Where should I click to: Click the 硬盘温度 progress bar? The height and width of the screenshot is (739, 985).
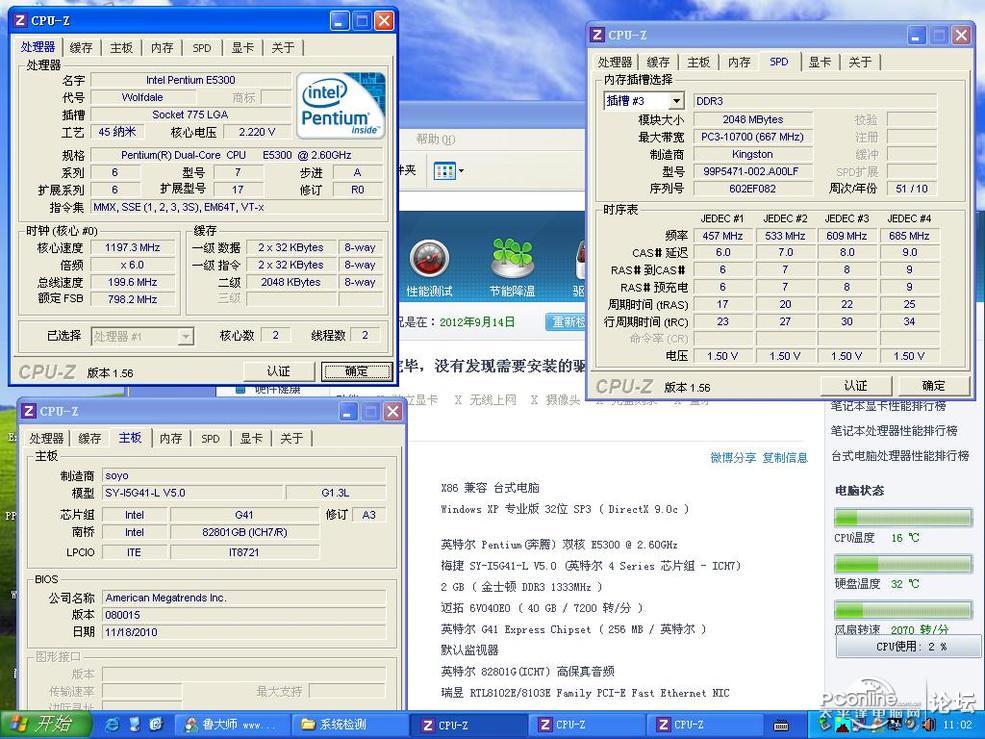[903, 564]
